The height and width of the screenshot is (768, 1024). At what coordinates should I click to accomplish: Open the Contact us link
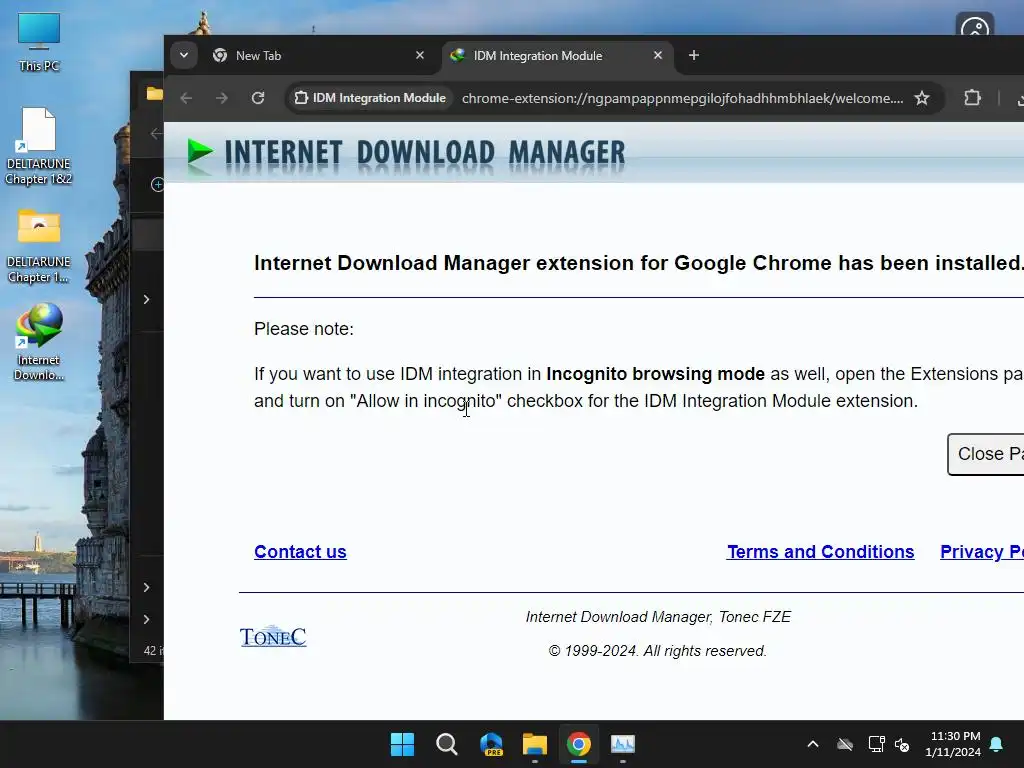tap(300, 552)
